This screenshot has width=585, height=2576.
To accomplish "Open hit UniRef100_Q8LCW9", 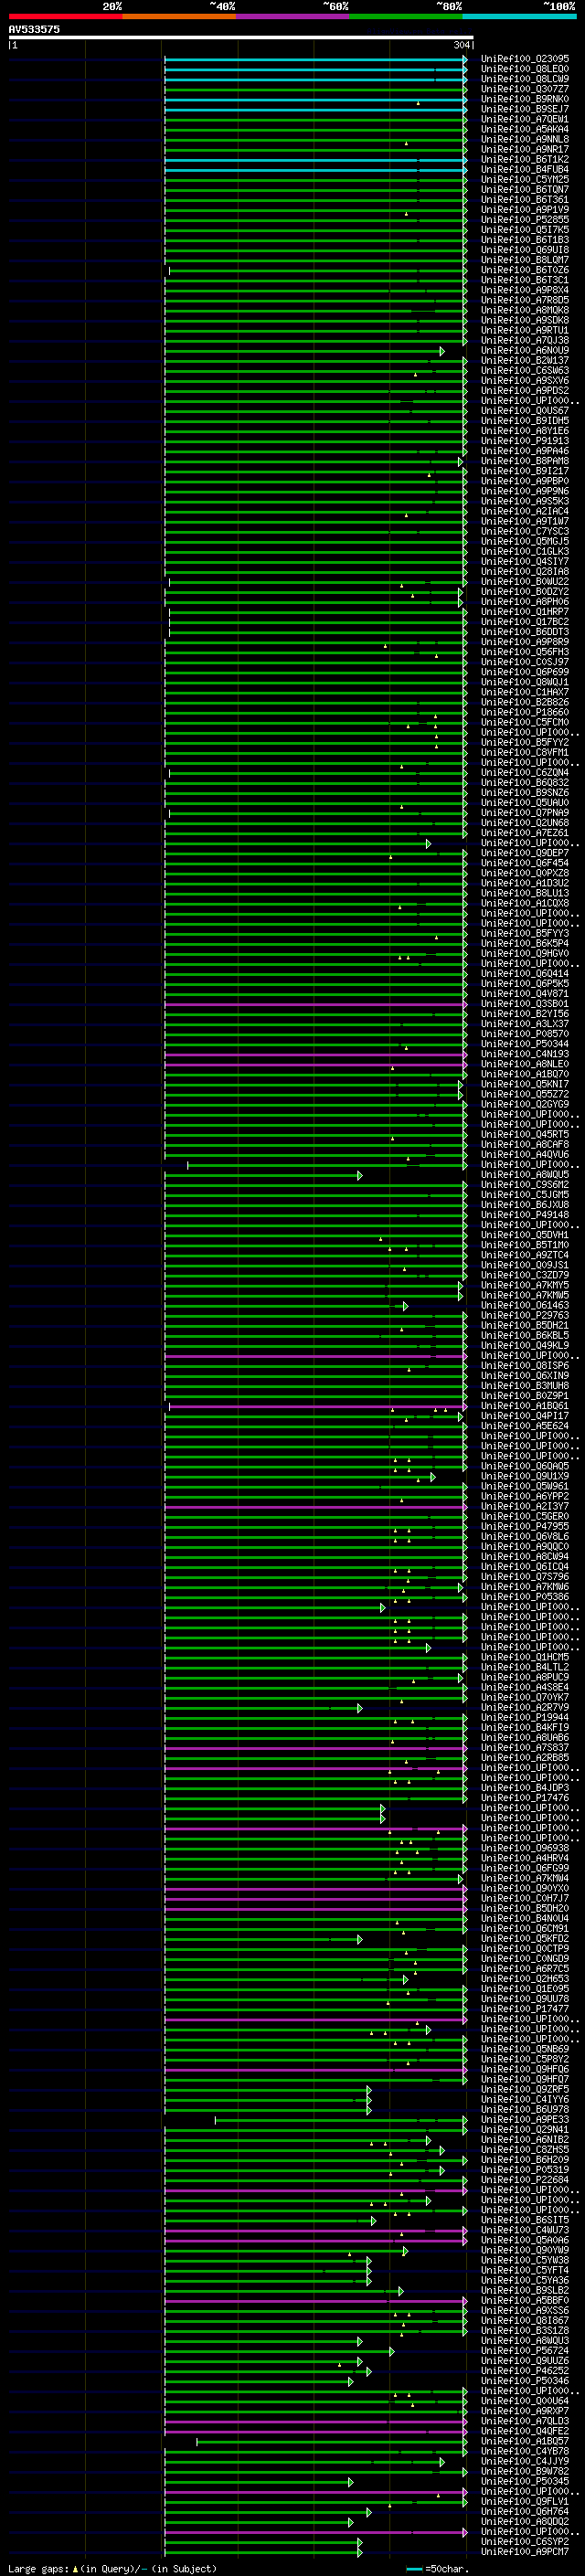I will pyautogui.click(x=524, y=80).
